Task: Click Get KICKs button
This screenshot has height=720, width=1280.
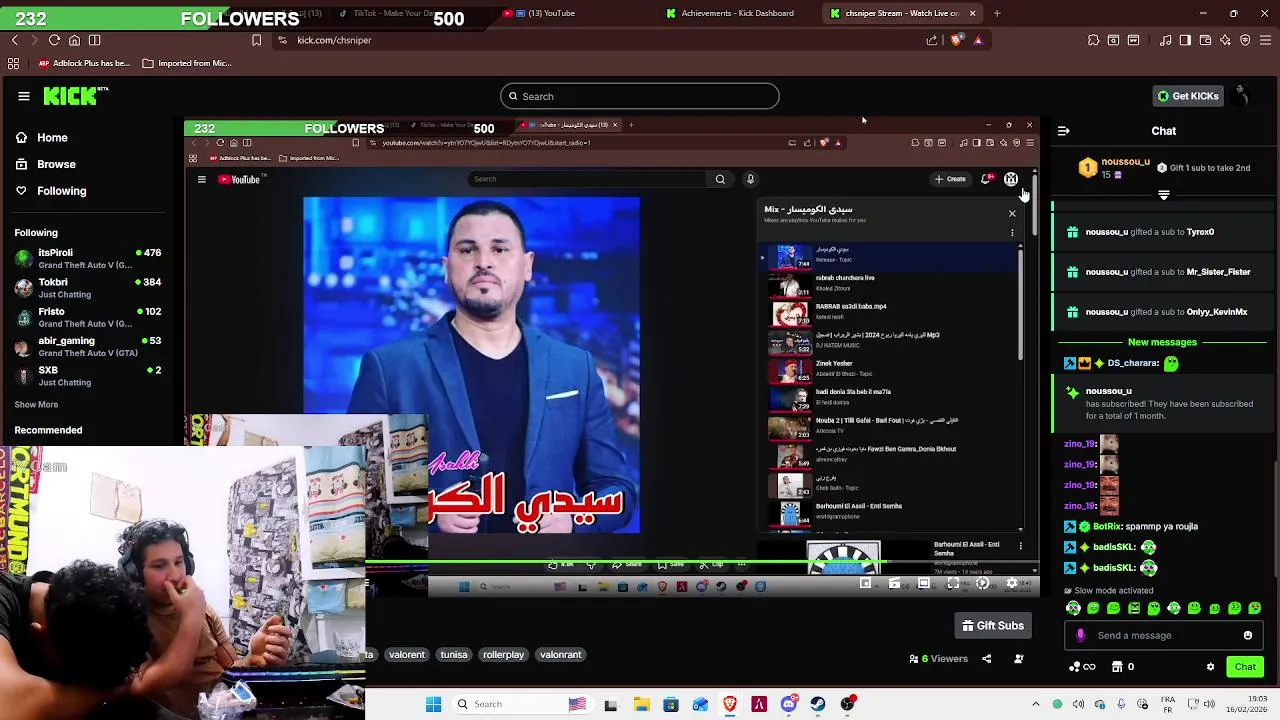Action: coord(1188,96)
